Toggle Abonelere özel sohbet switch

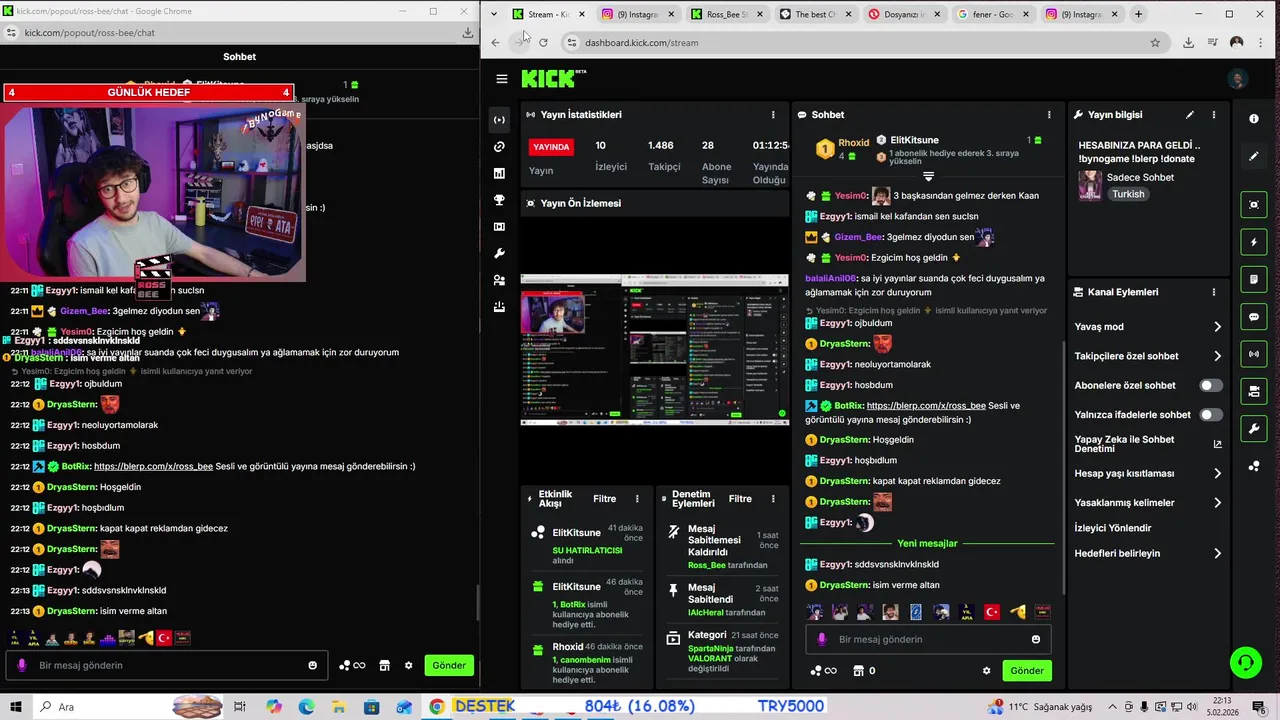1210,385
